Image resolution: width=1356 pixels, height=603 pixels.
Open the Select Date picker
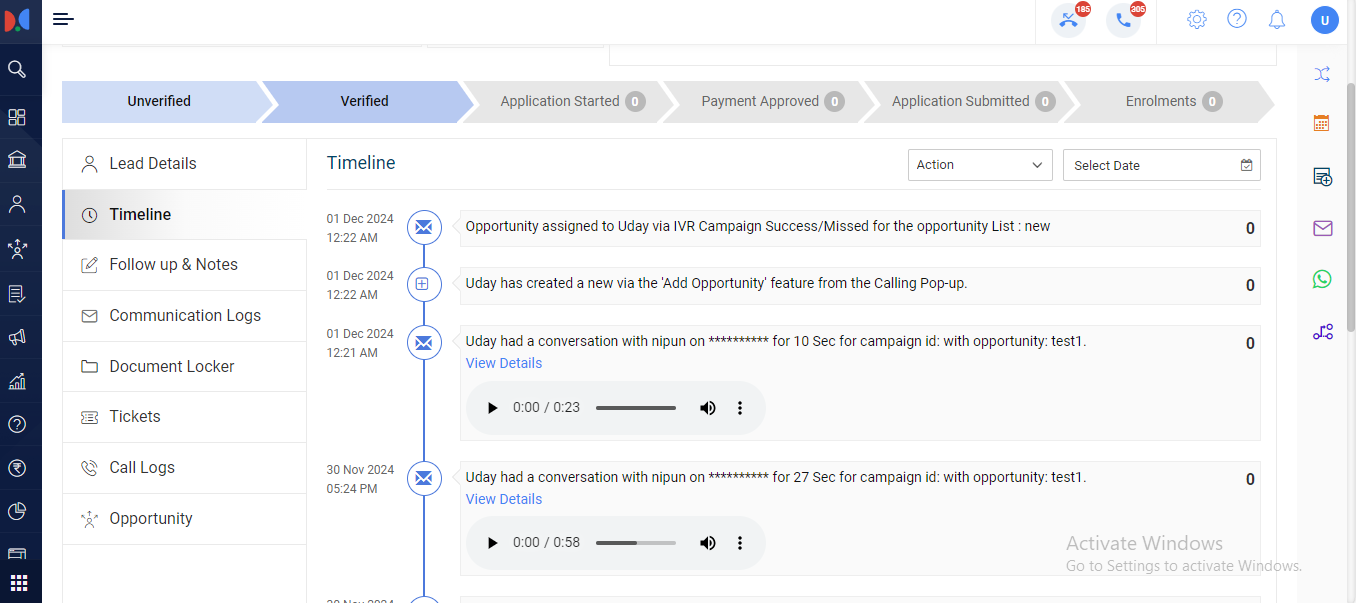click(1161, 165)
